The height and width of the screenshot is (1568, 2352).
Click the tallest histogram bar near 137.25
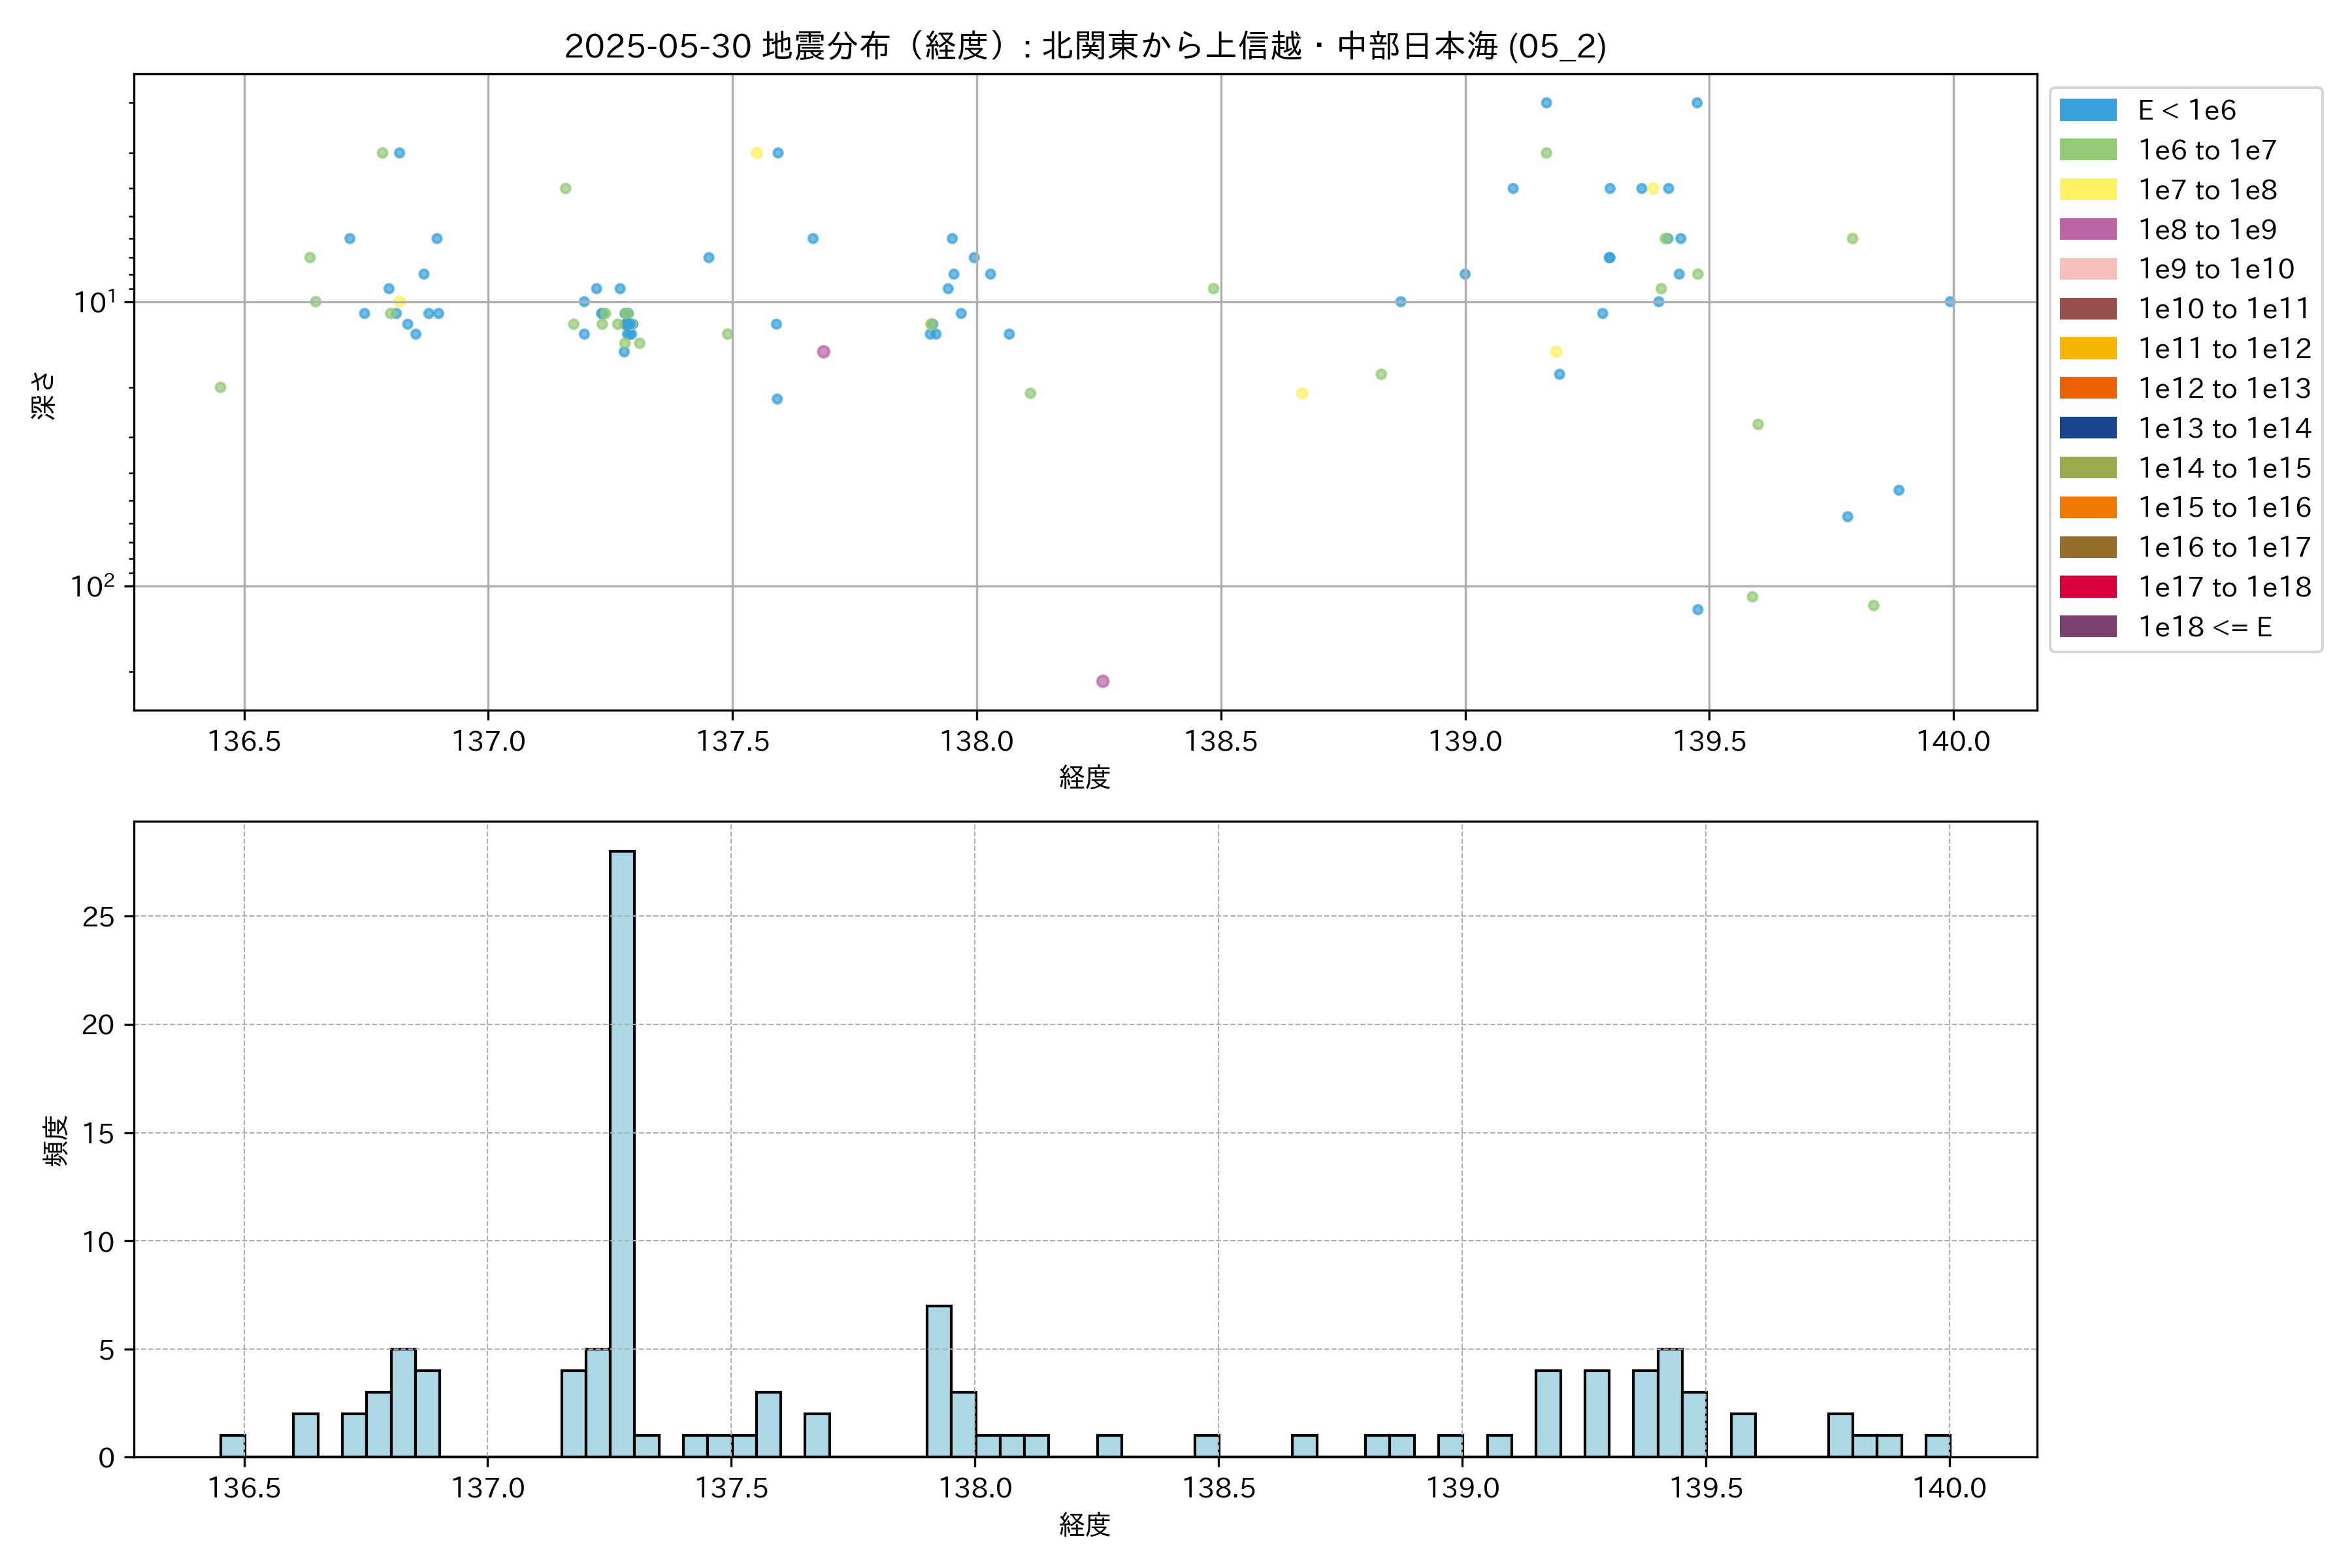coord(622,1150)
